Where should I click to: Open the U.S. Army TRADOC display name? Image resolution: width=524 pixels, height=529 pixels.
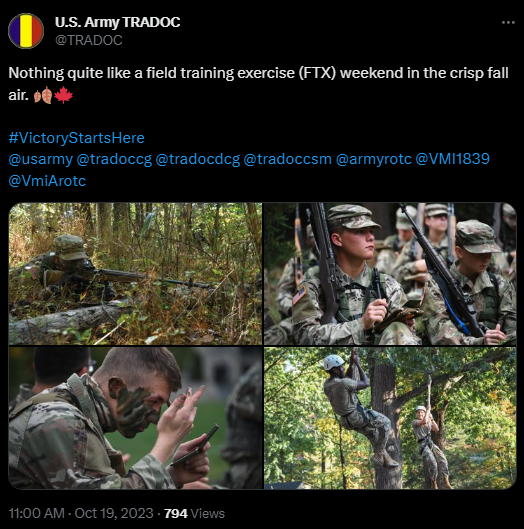point(117,22)
